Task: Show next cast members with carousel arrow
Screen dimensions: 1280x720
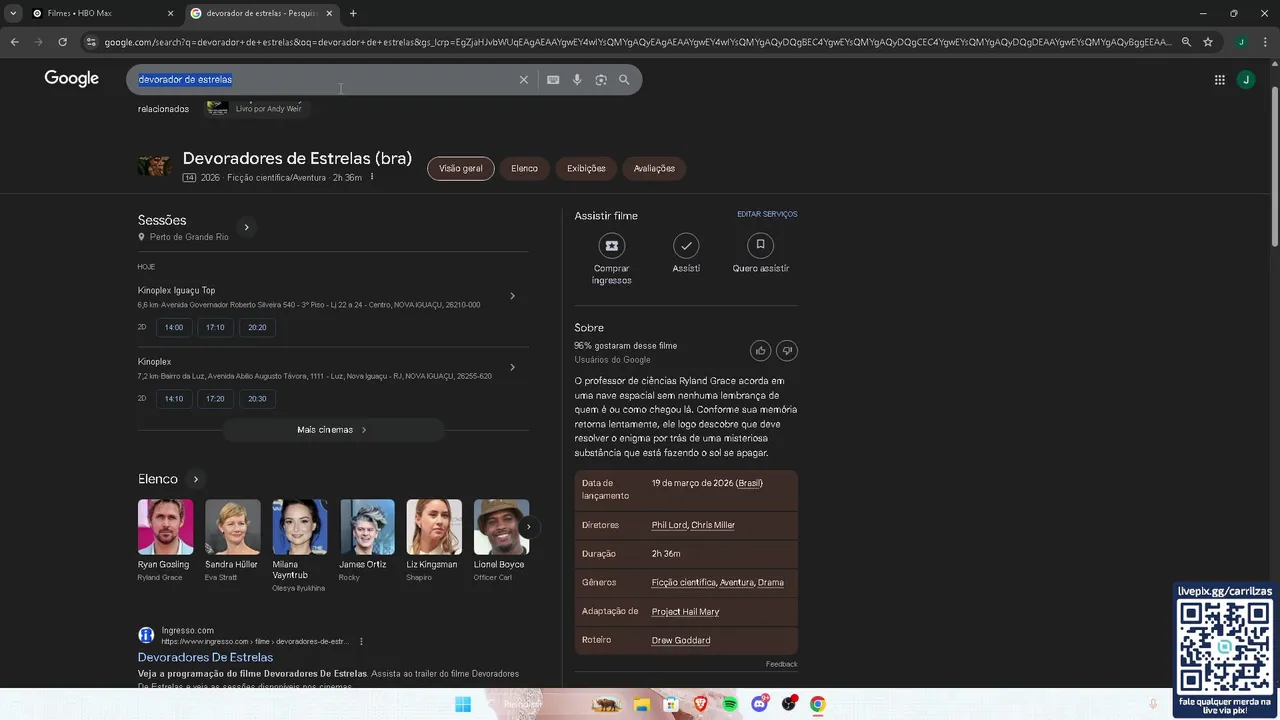Action: click(x=528, y=527)
